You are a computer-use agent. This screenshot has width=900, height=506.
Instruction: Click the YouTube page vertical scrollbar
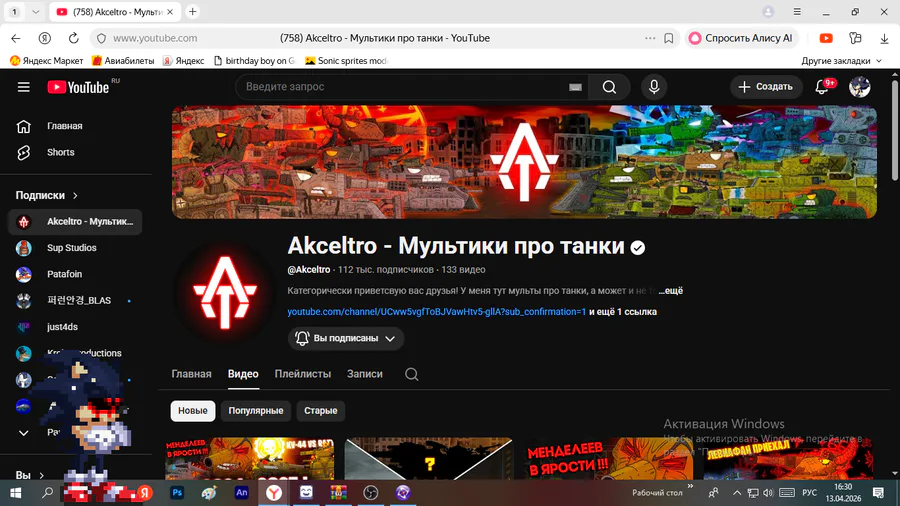pyautogui.click(x=894, y=132)
